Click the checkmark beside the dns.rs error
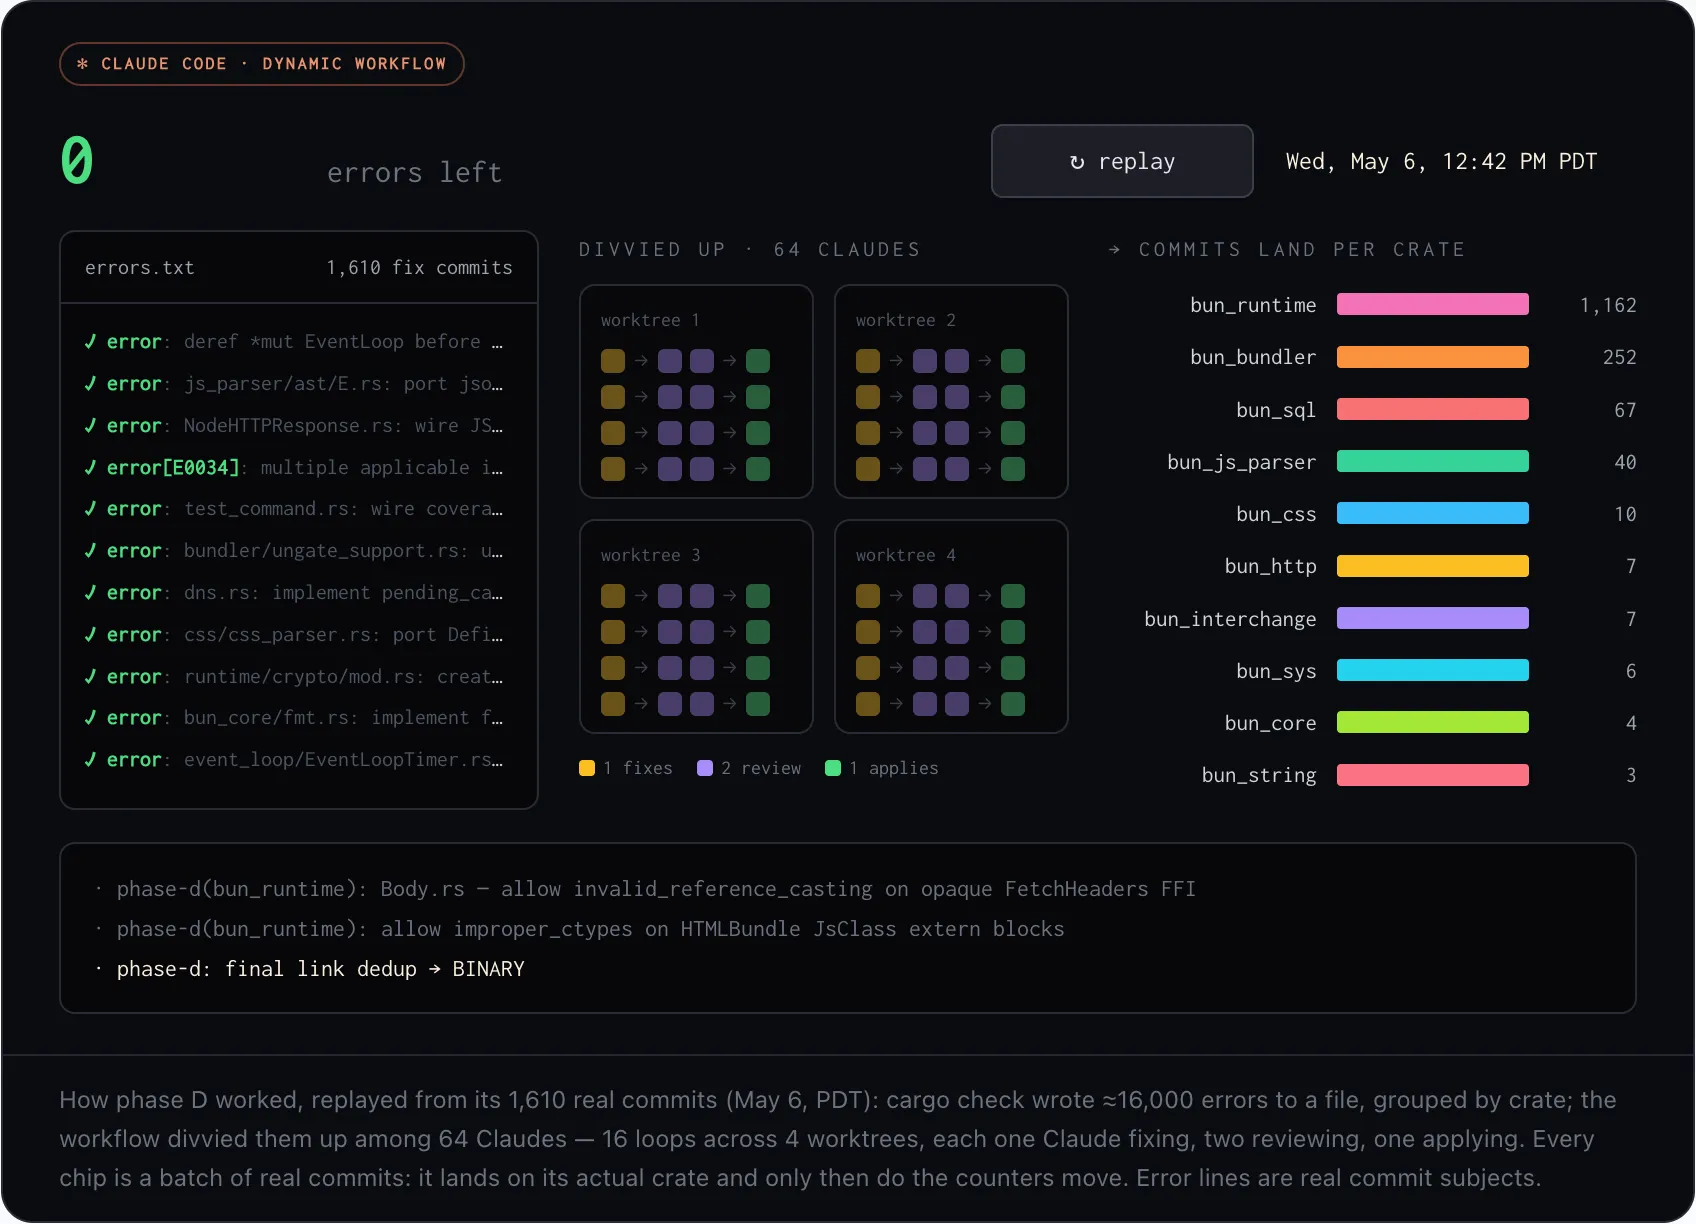This screenshot has height=1224, width=1696. point(91,593)
